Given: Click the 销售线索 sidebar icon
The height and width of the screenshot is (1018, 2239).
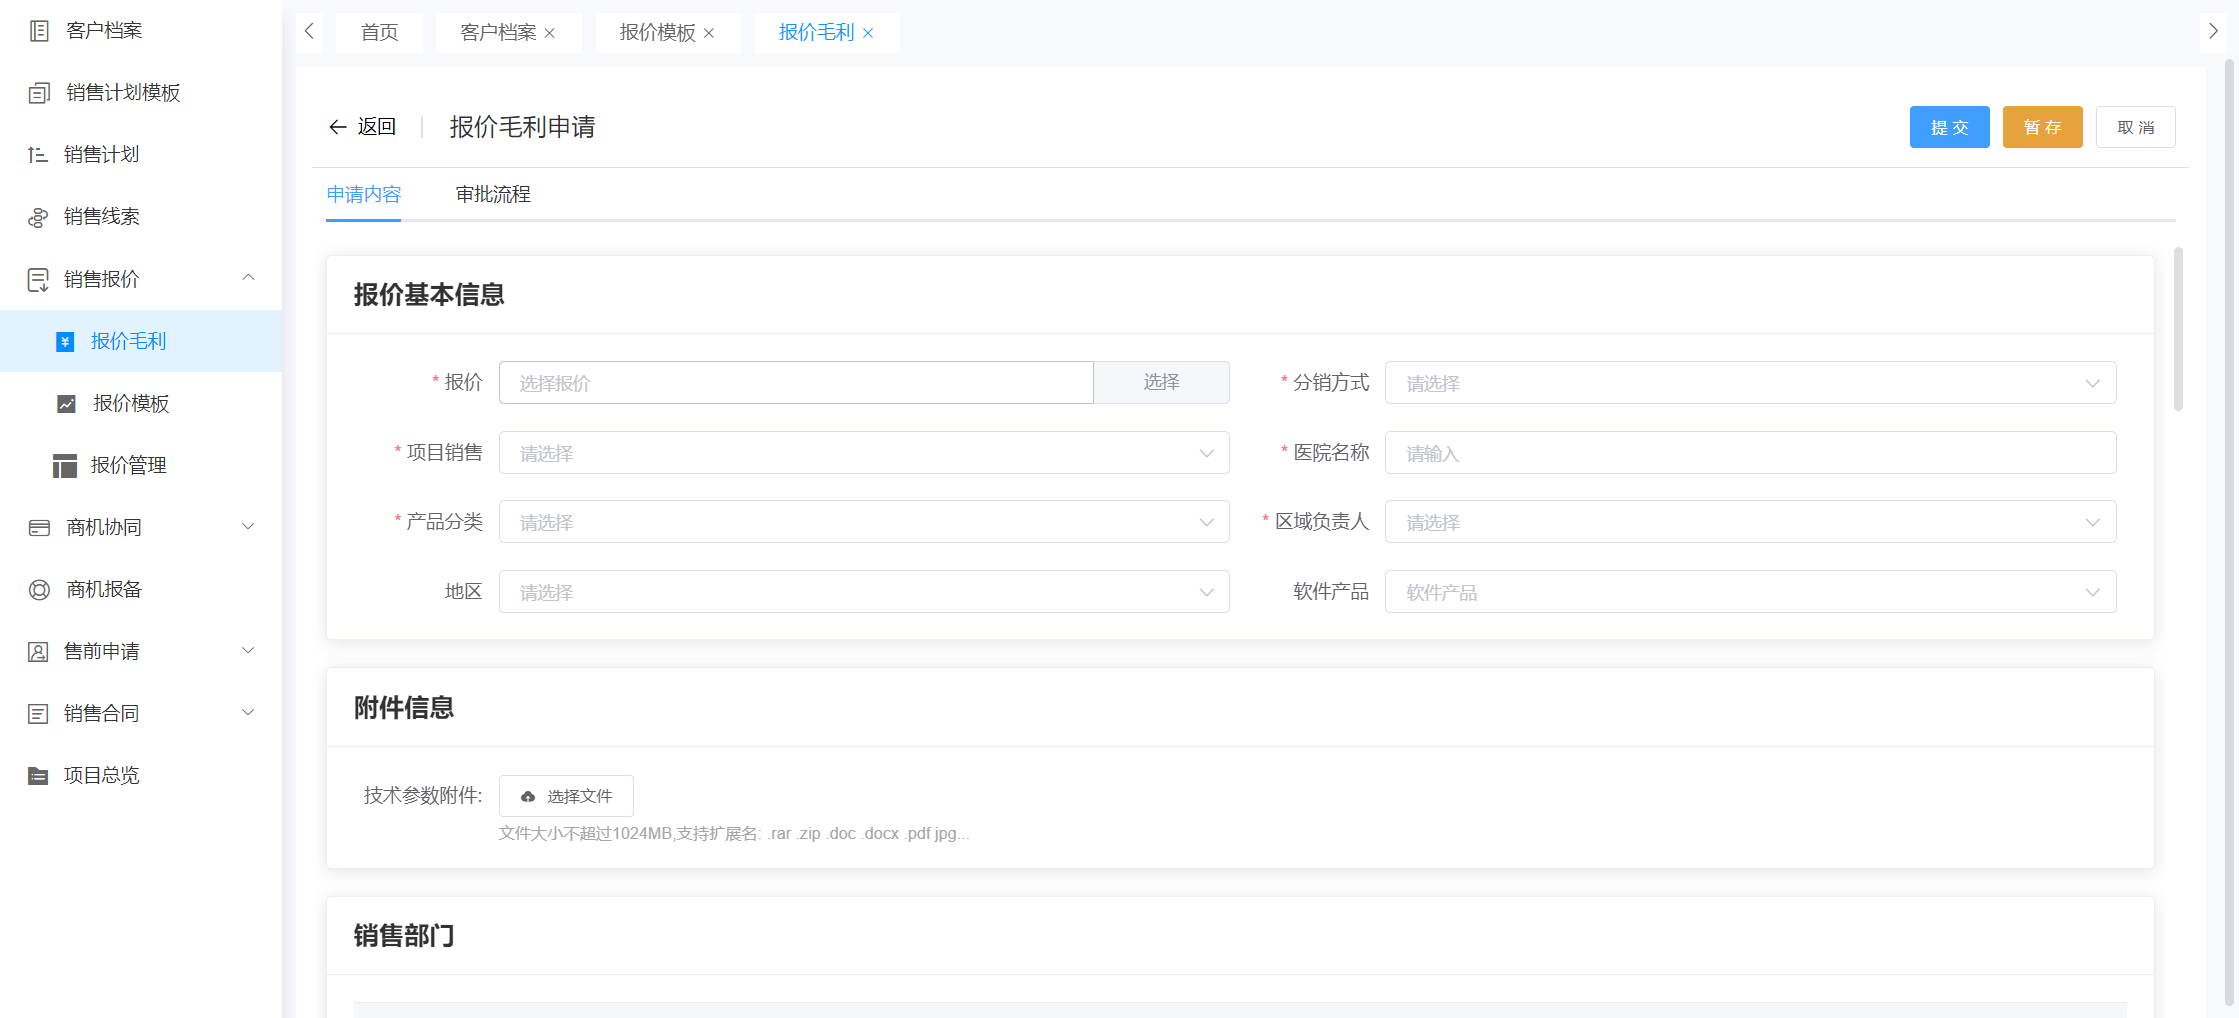Looking at the screenshot, I should (x=38, y=217).
